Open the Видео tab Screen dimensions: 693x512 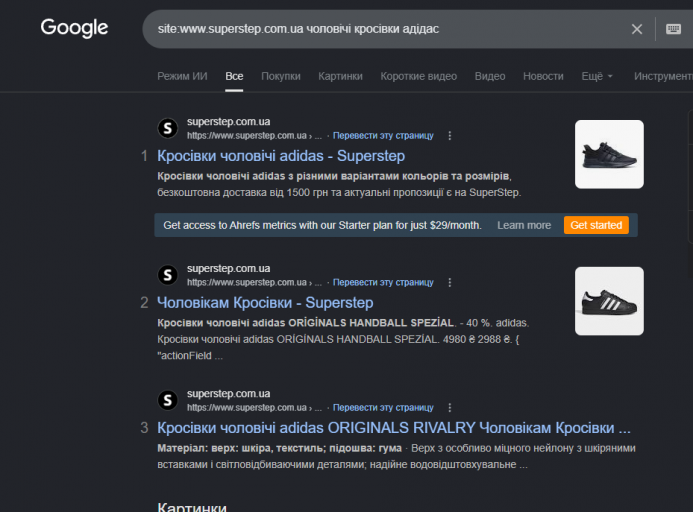490,76
